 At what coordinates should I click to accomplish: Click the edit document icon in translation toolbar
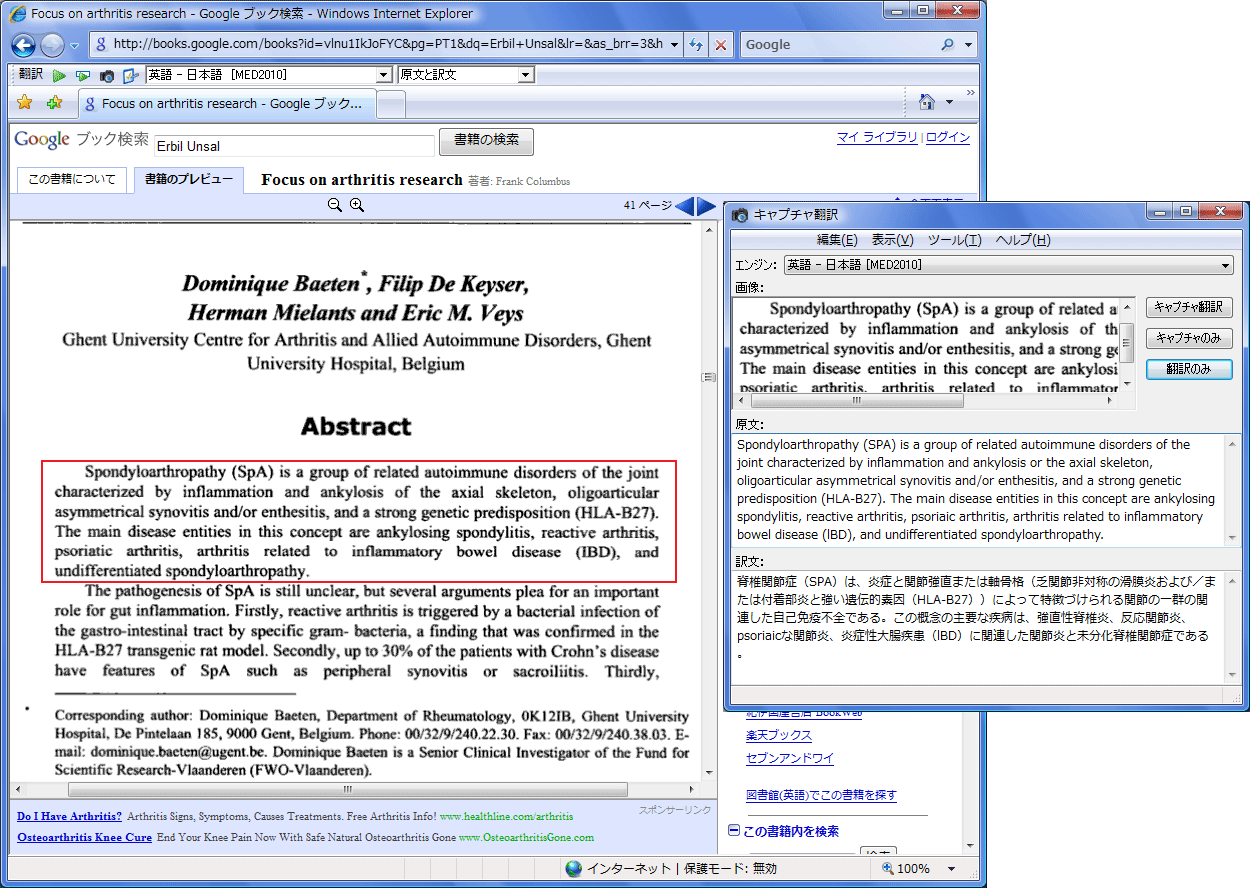[130, 75]
